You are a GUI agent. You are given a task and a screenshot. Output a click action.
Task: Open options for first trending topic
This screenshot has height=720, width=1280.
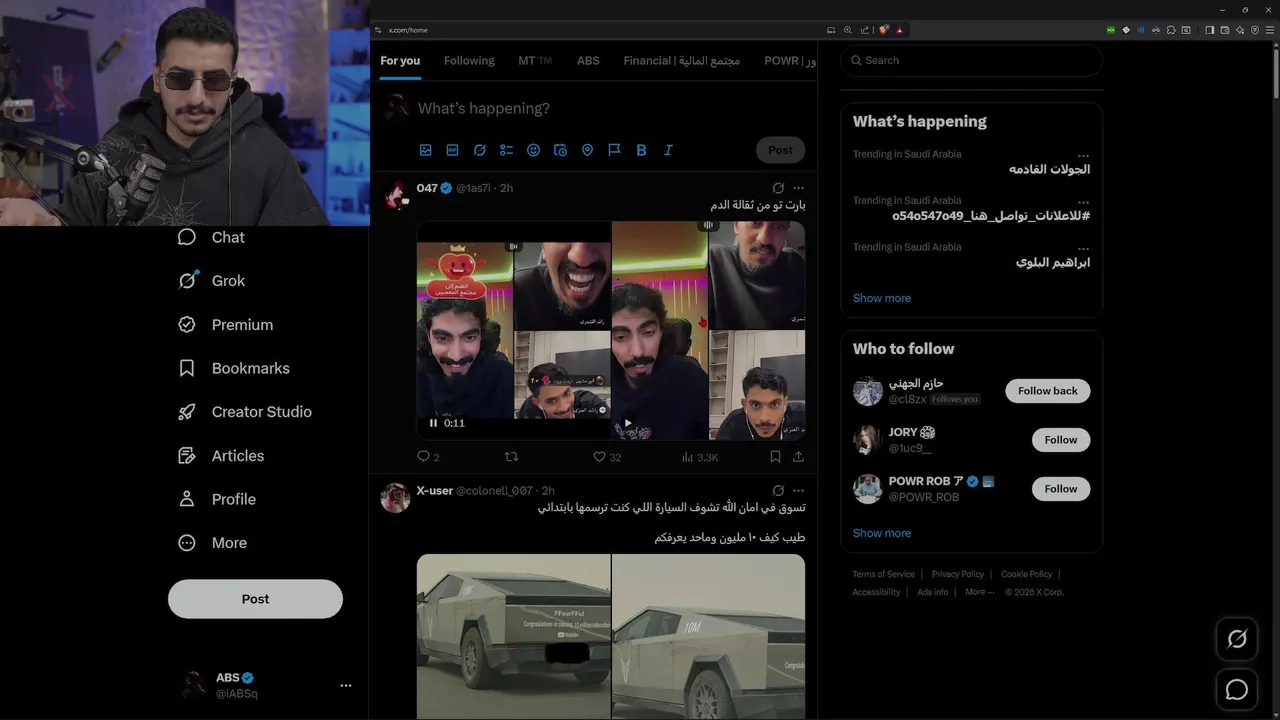pyautogui.click(x=1083, y=155)
